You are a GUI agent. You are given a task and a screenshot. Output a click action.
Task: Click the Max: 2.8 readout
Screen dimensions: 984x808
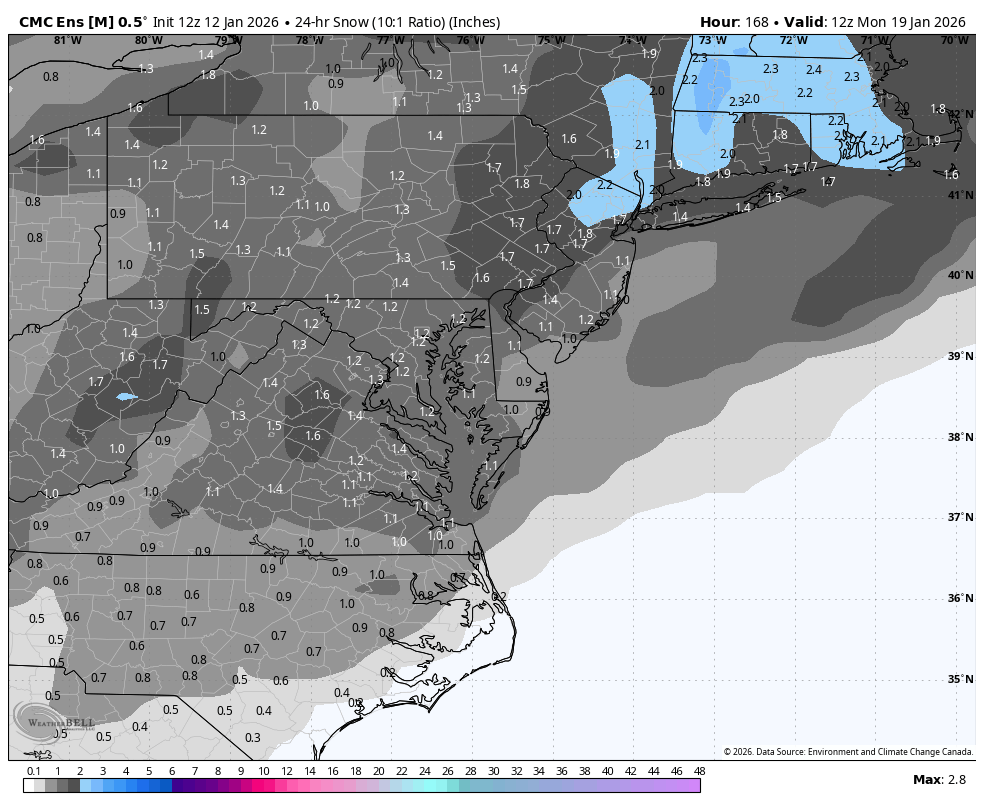939,780
